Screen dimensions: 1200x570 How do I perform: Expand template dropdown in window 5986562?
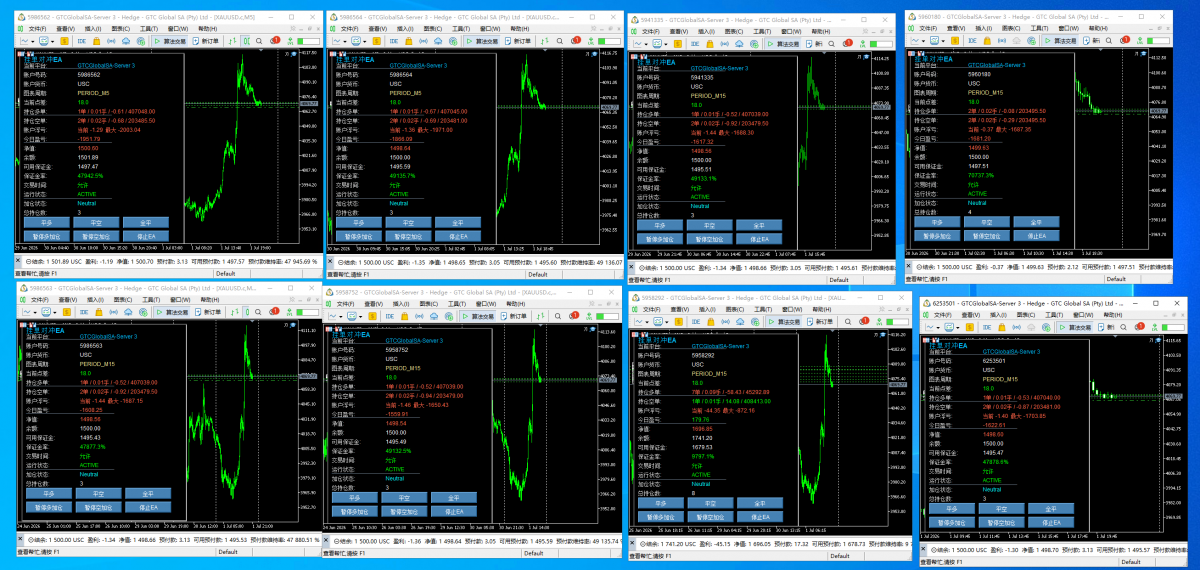click(x=52, y=41)
